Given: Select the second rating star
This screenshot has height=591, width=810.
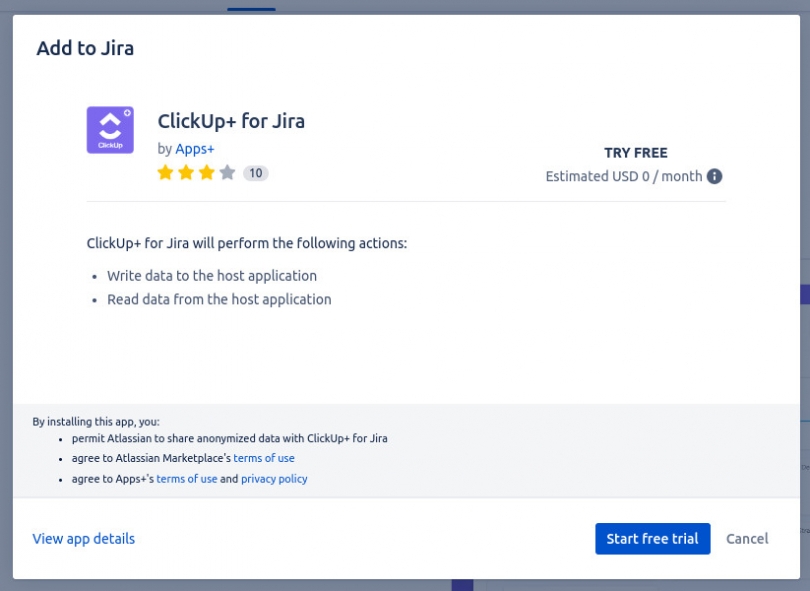Looking at the screenshot, I should [x=185, y=172].
